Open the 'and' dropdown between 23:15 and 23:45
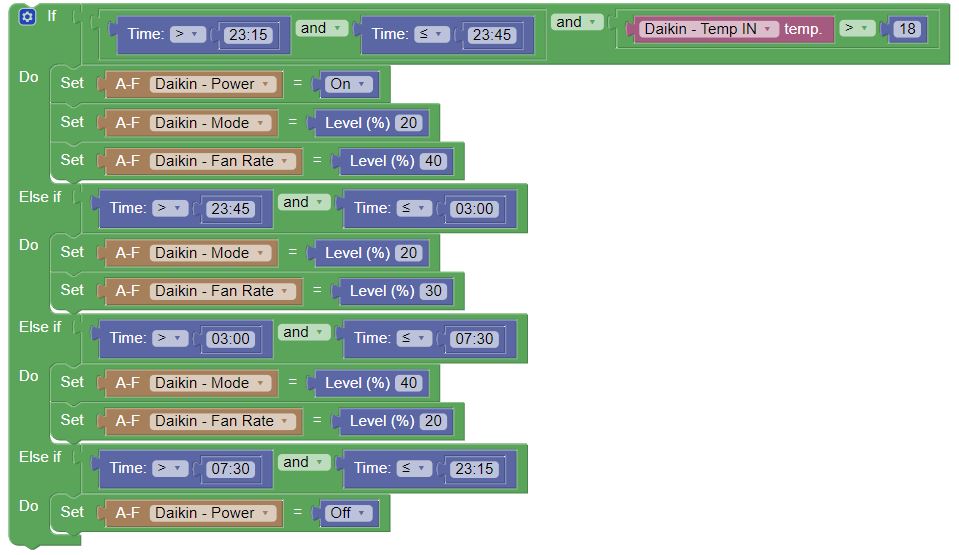The image size is (959, 555). (322, 28)
